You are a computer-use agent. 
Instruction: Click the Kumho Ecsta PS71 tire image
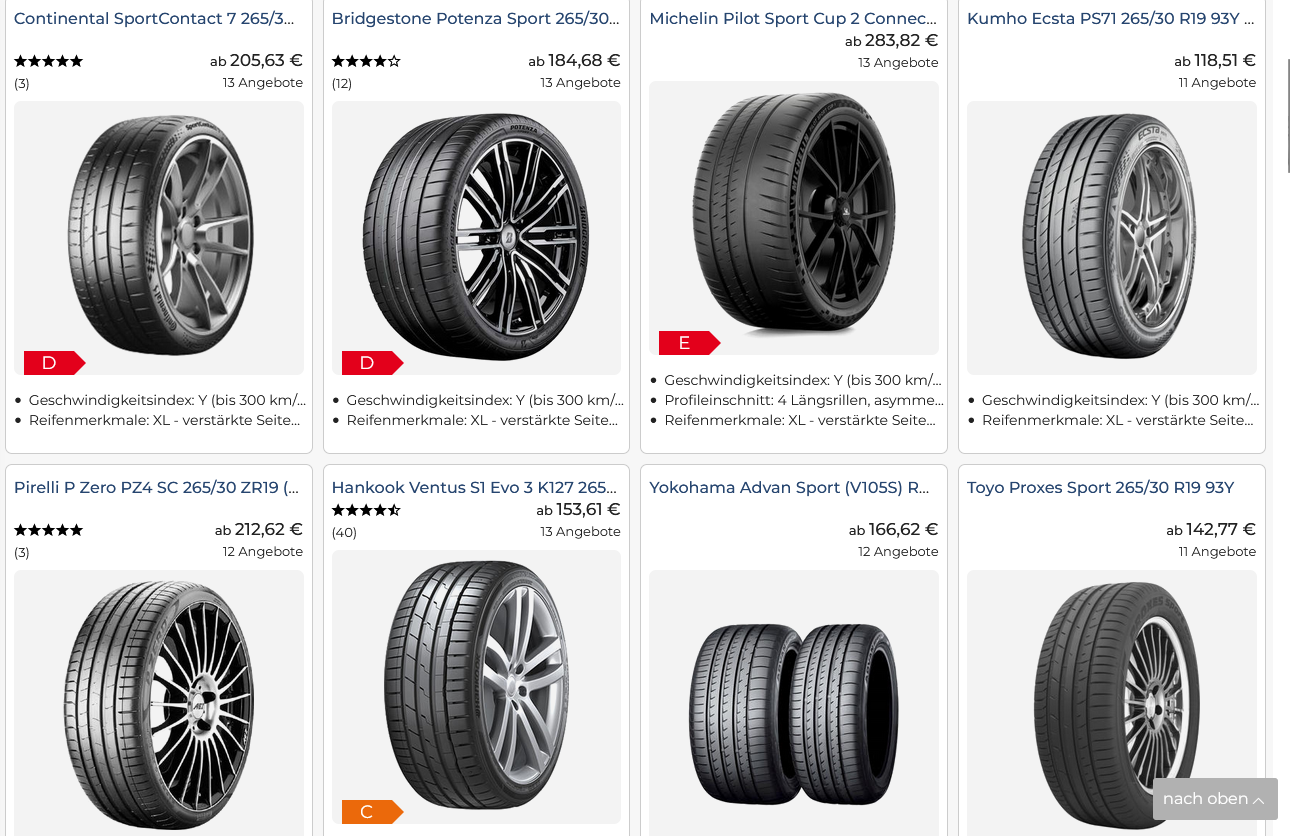coord(1111,238)
